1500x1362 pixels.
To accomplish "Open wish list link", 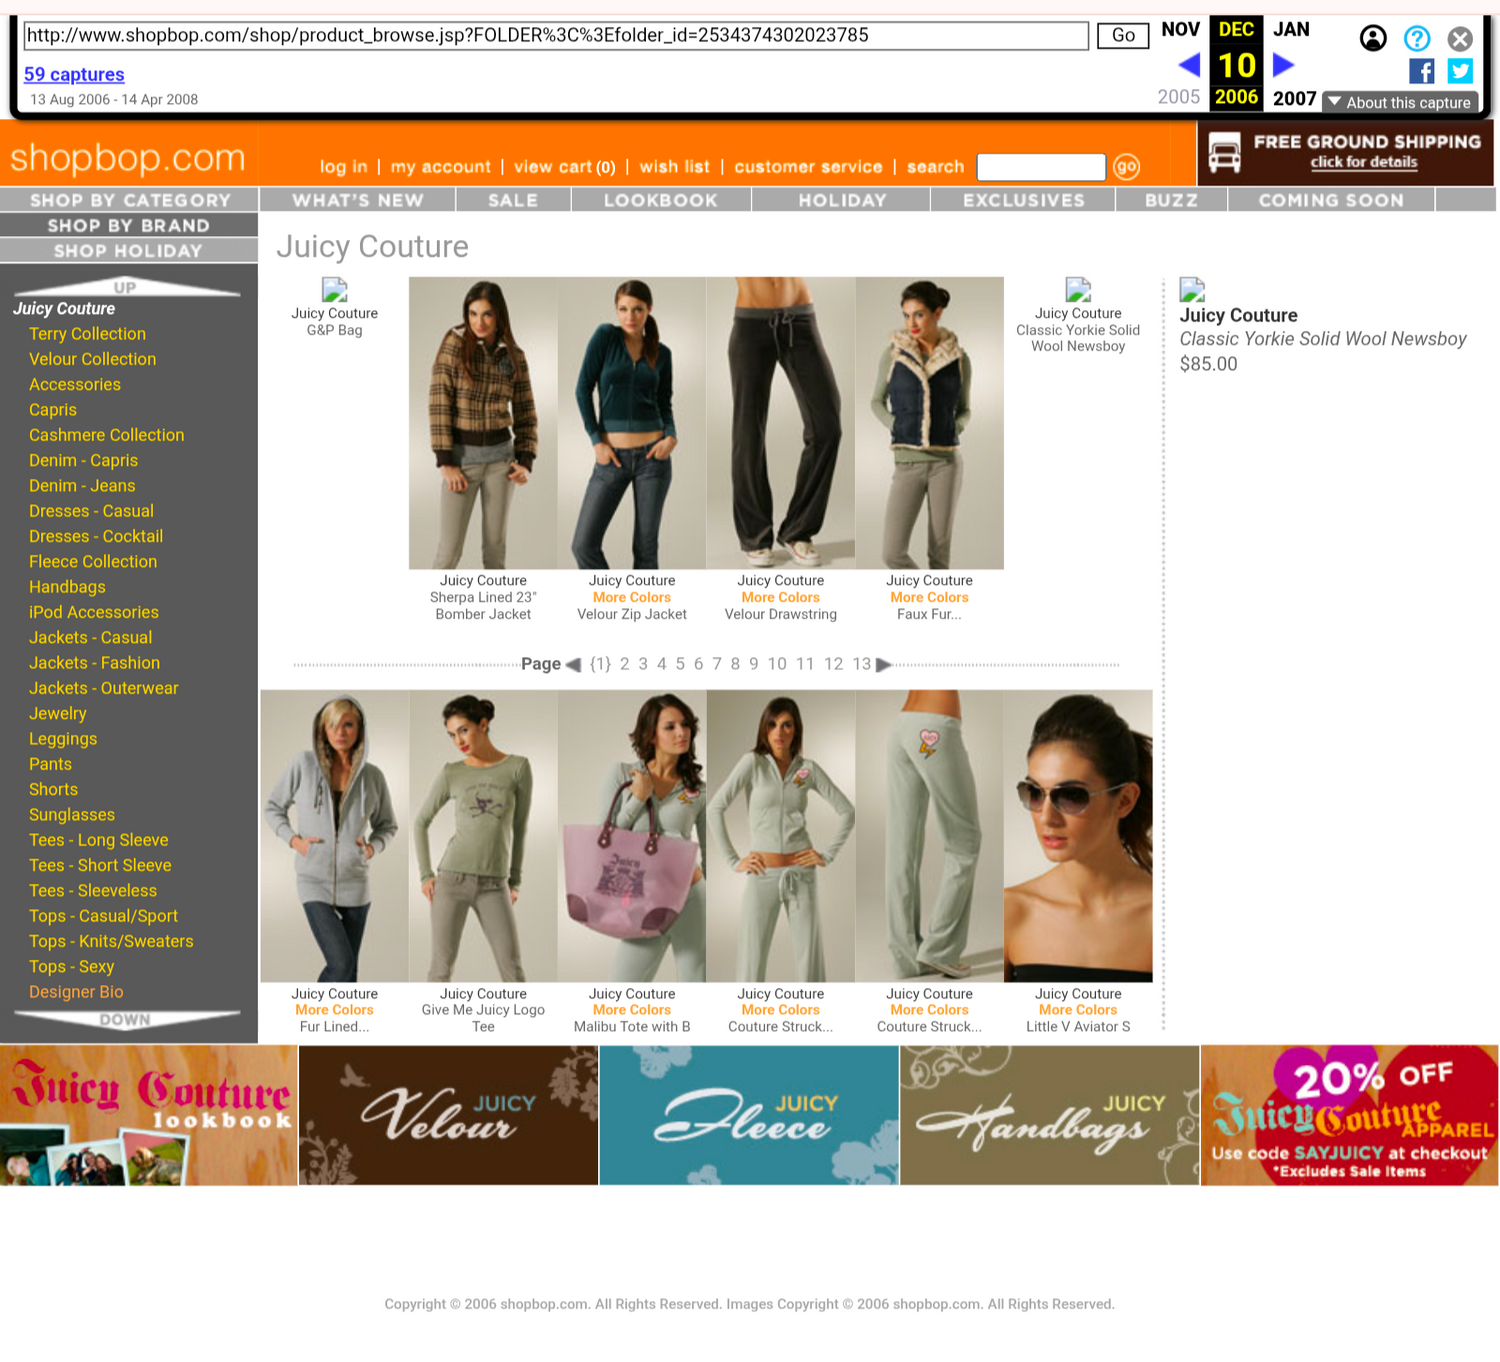I will [674, 167].
